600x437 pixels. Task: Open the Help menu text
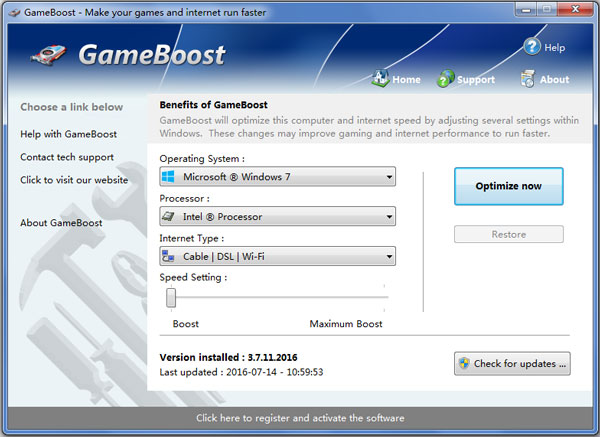[x=554, y=47]
